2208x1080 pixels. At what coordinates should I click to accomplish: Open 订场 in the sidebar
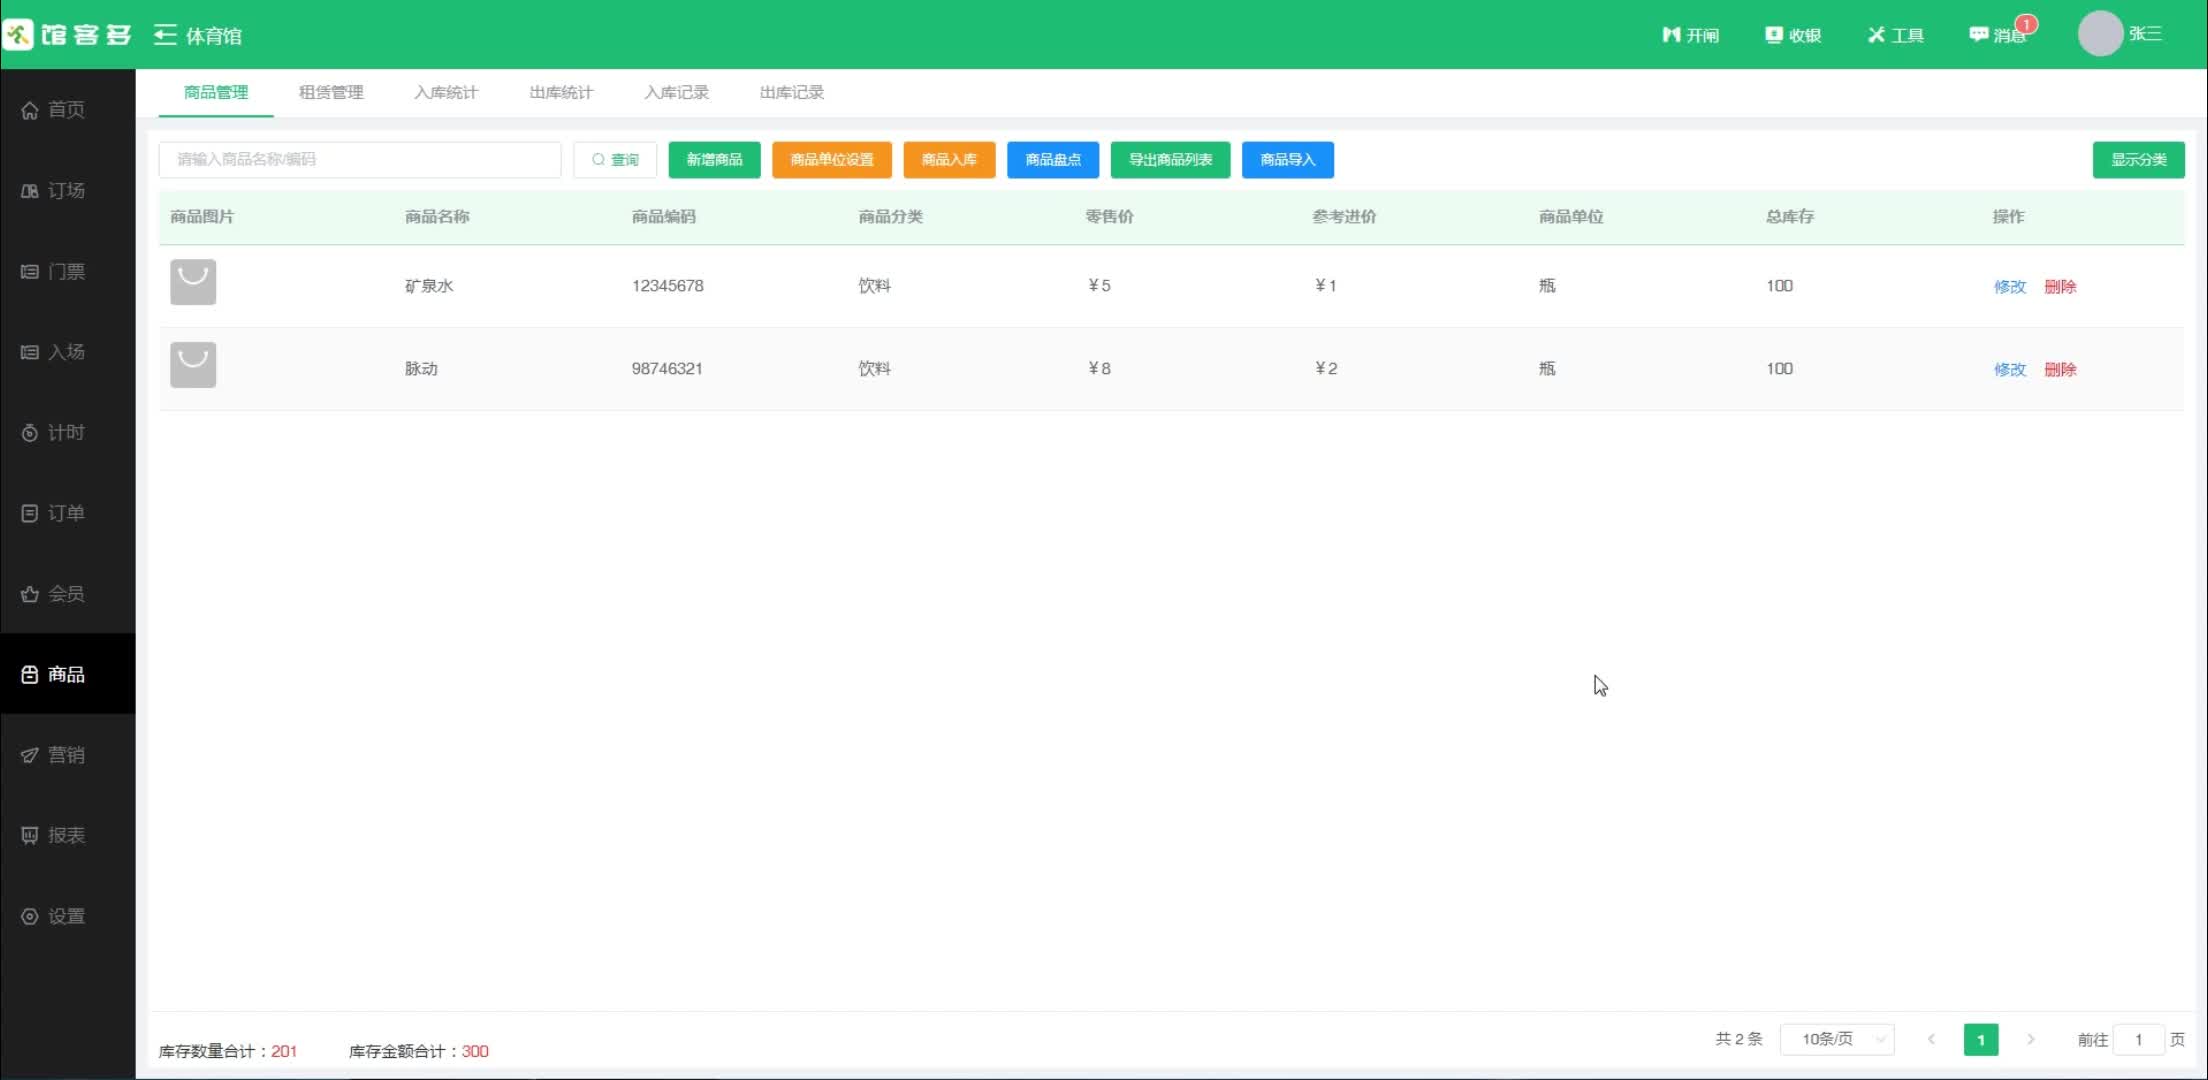(68, 191)
